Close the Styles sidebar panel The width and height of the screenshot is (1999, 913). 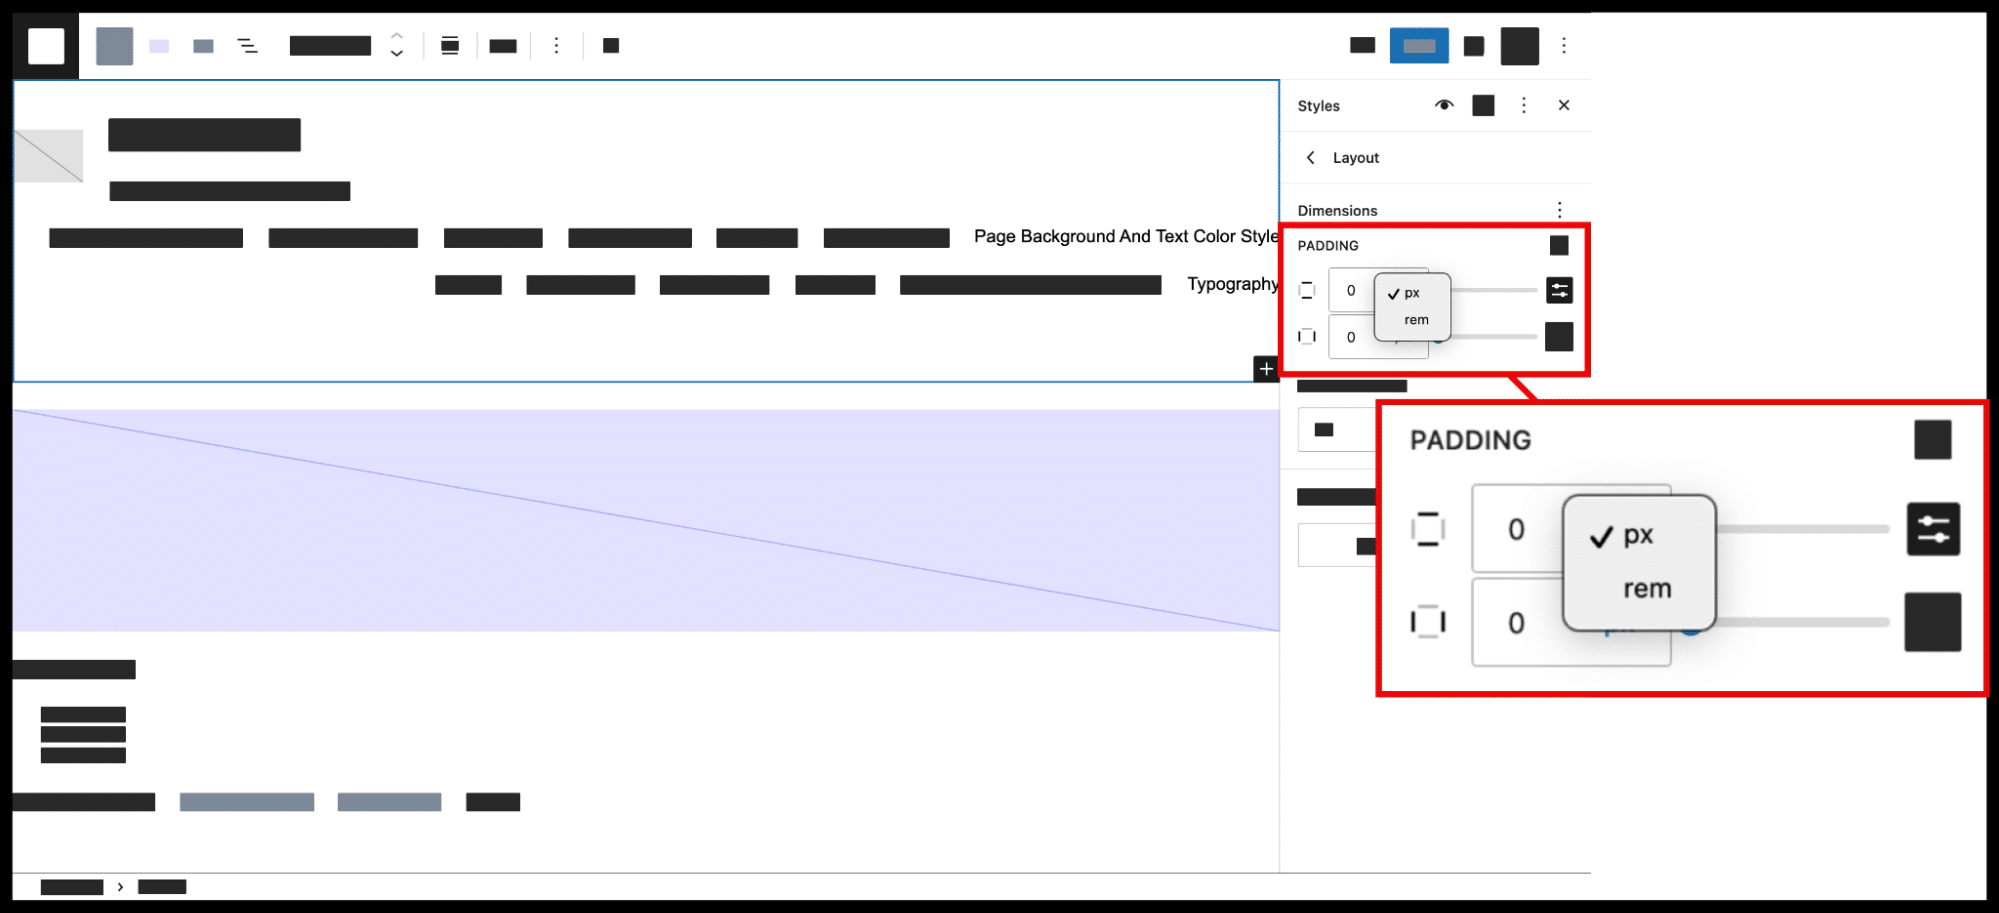pos(1564,105)
